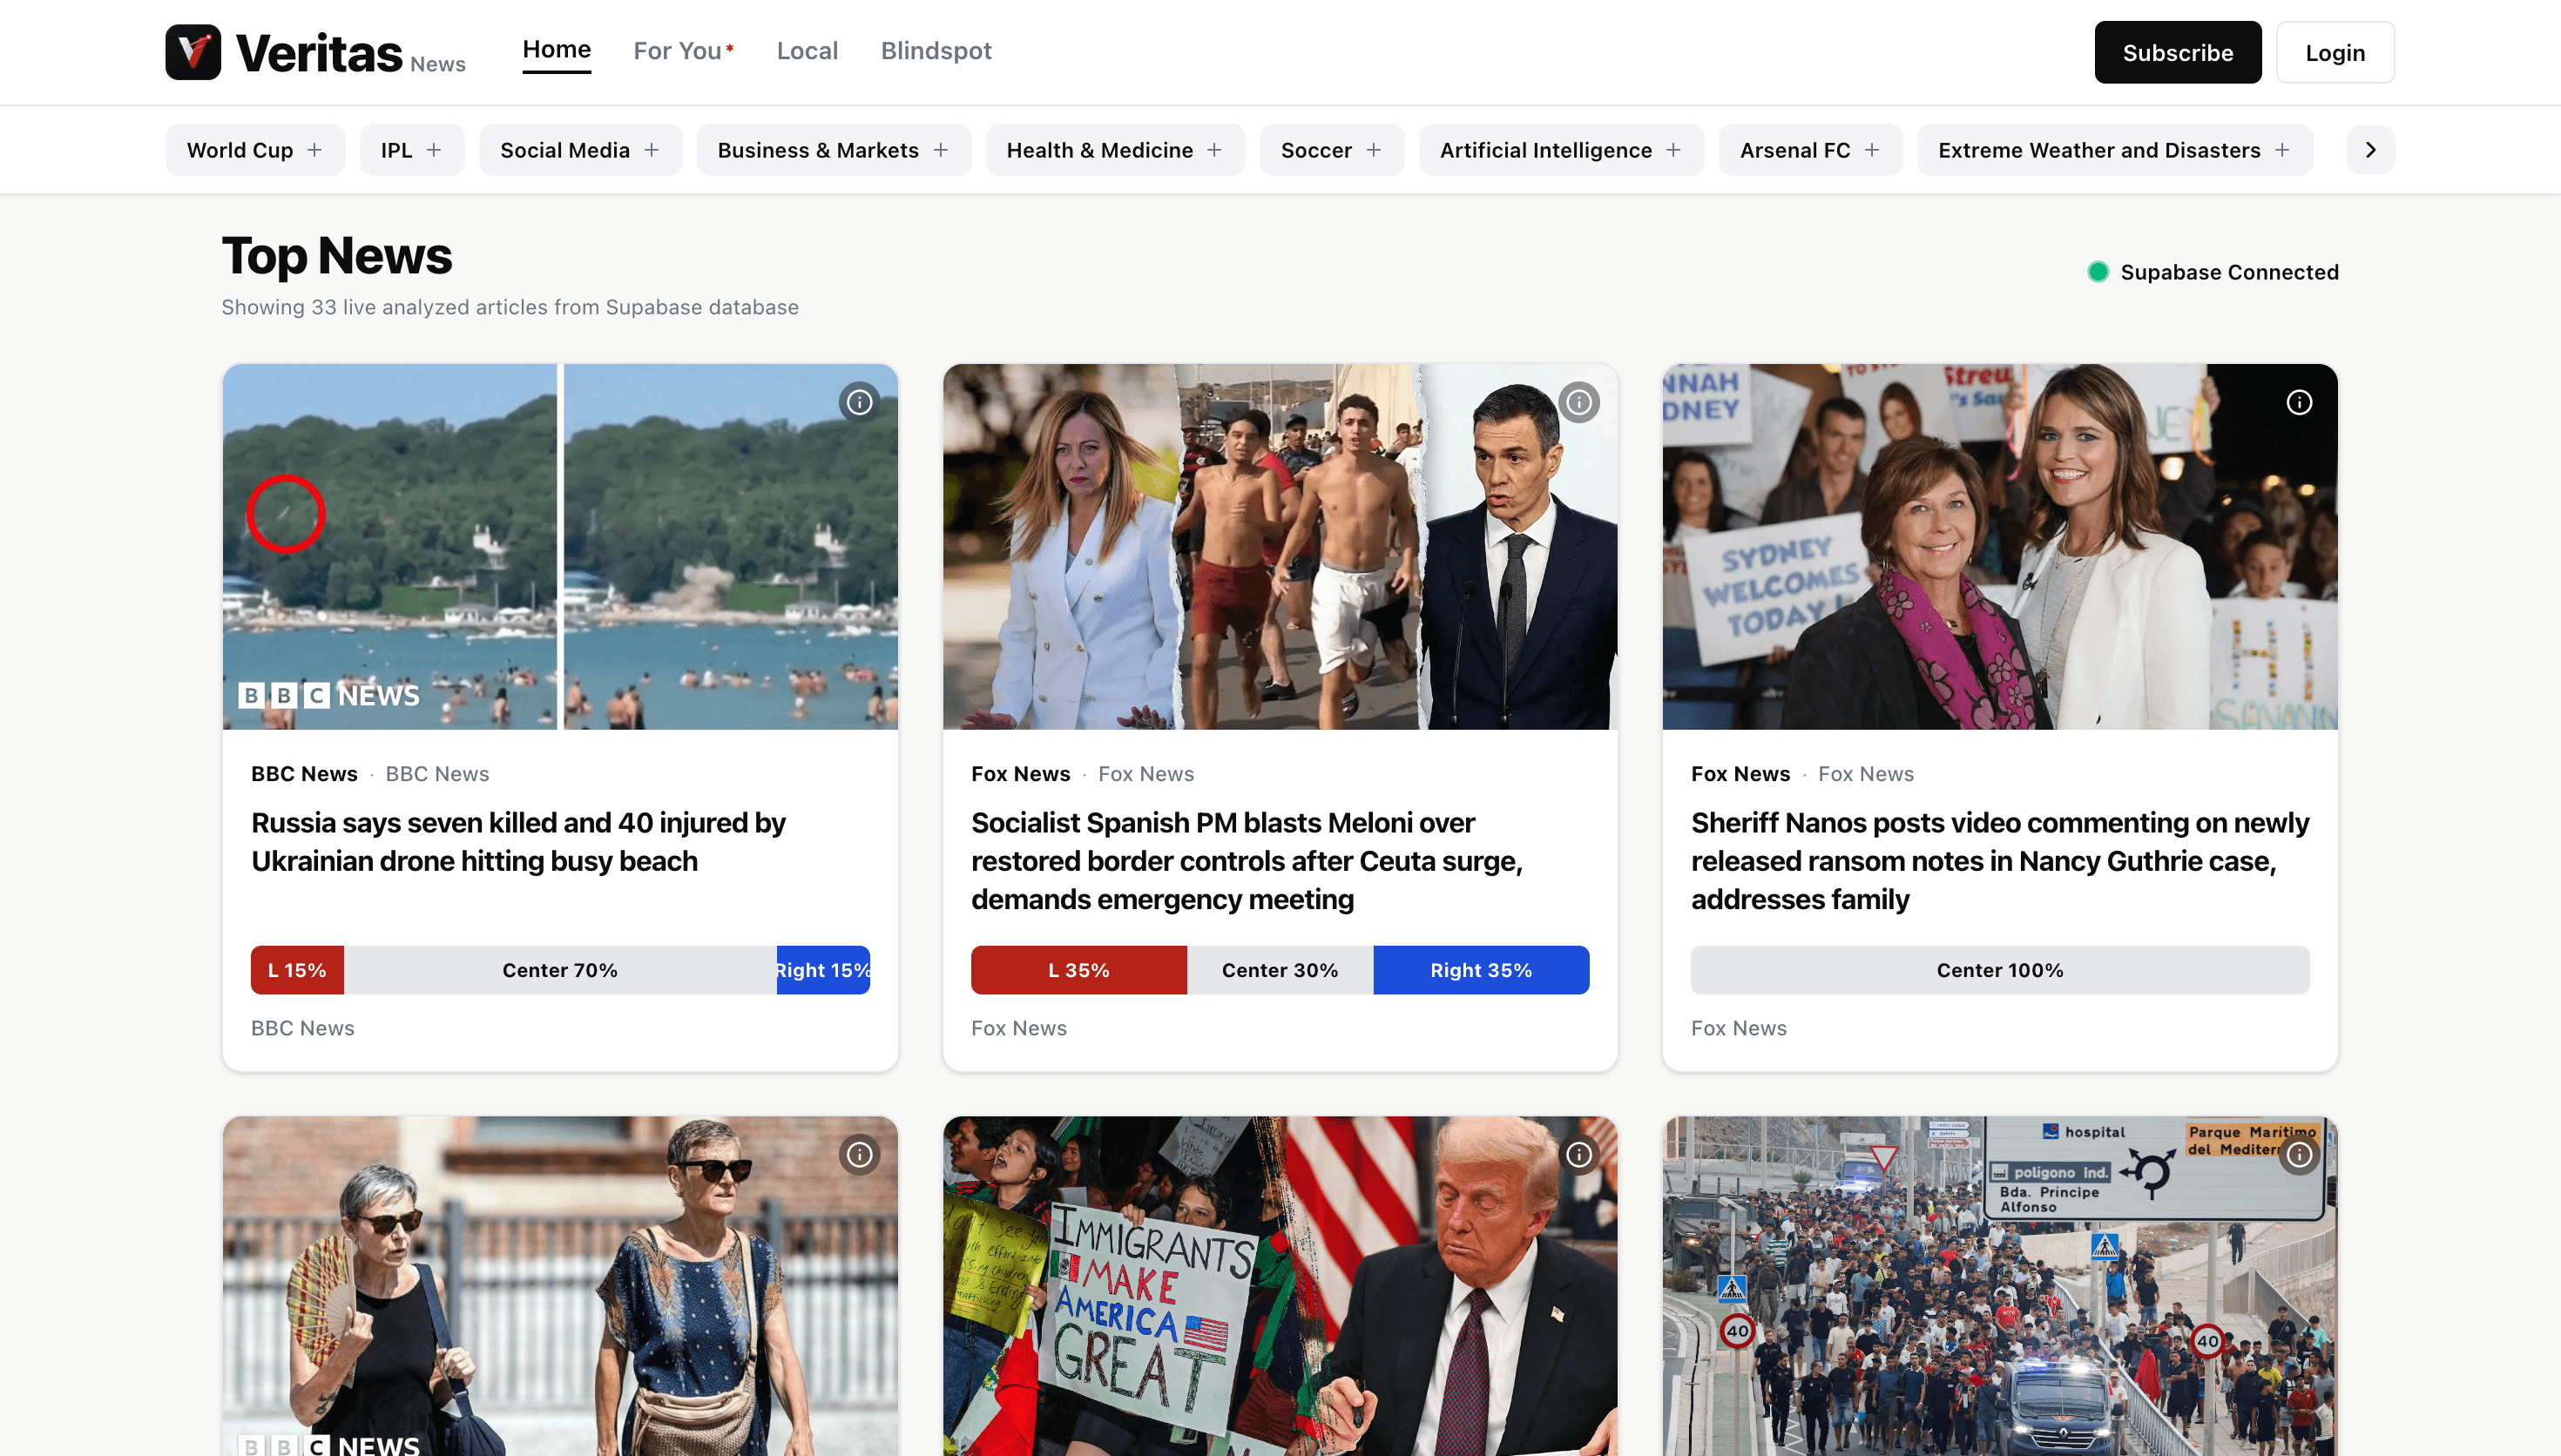The height and width of the screenshot is (1456, 2561).
Task: Click the Subscribe button
Action: tap(2178, 52)
